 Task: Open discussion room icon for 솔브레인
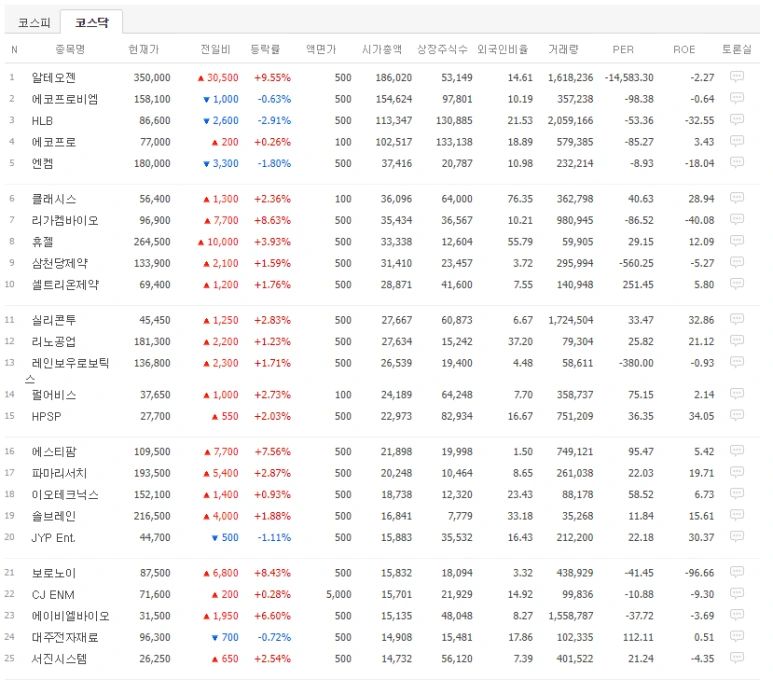pos(737,515)
